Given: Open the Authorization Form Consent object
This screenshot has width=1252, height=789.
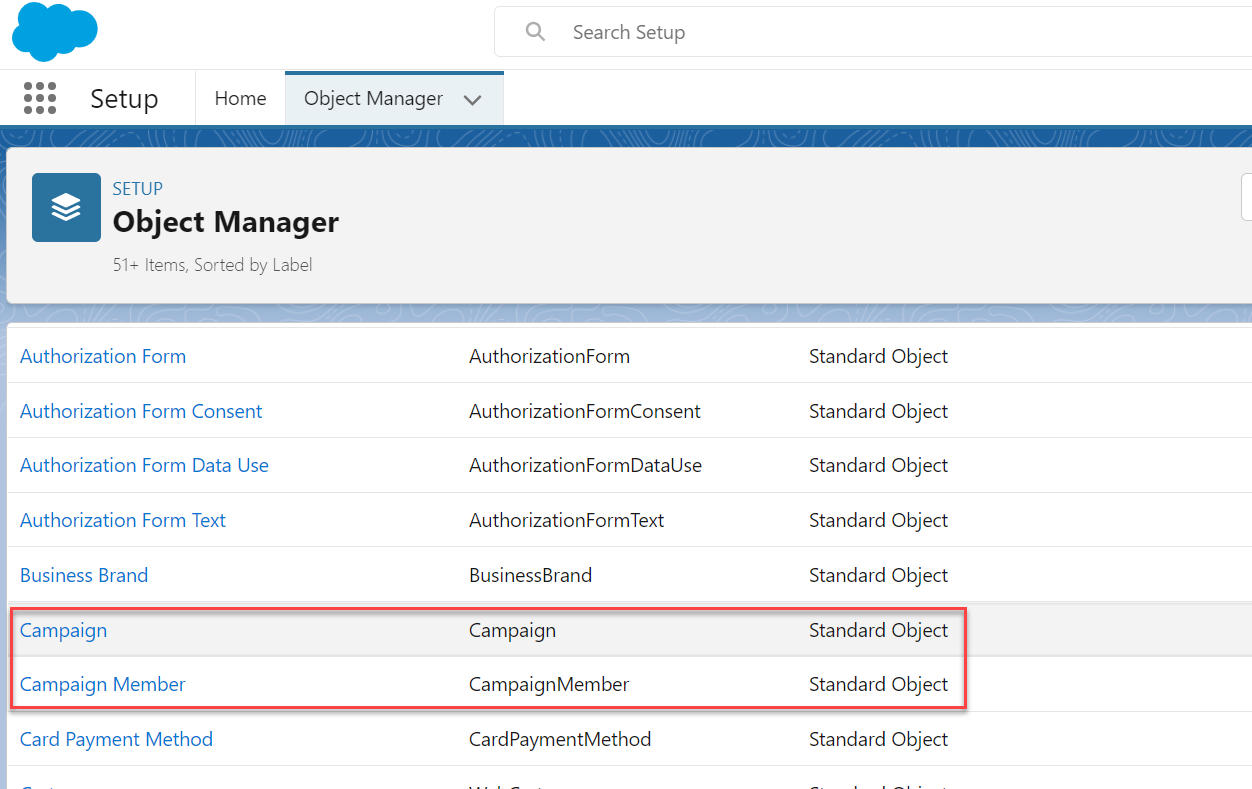Looking at the screenshot, I should point(141,411).
